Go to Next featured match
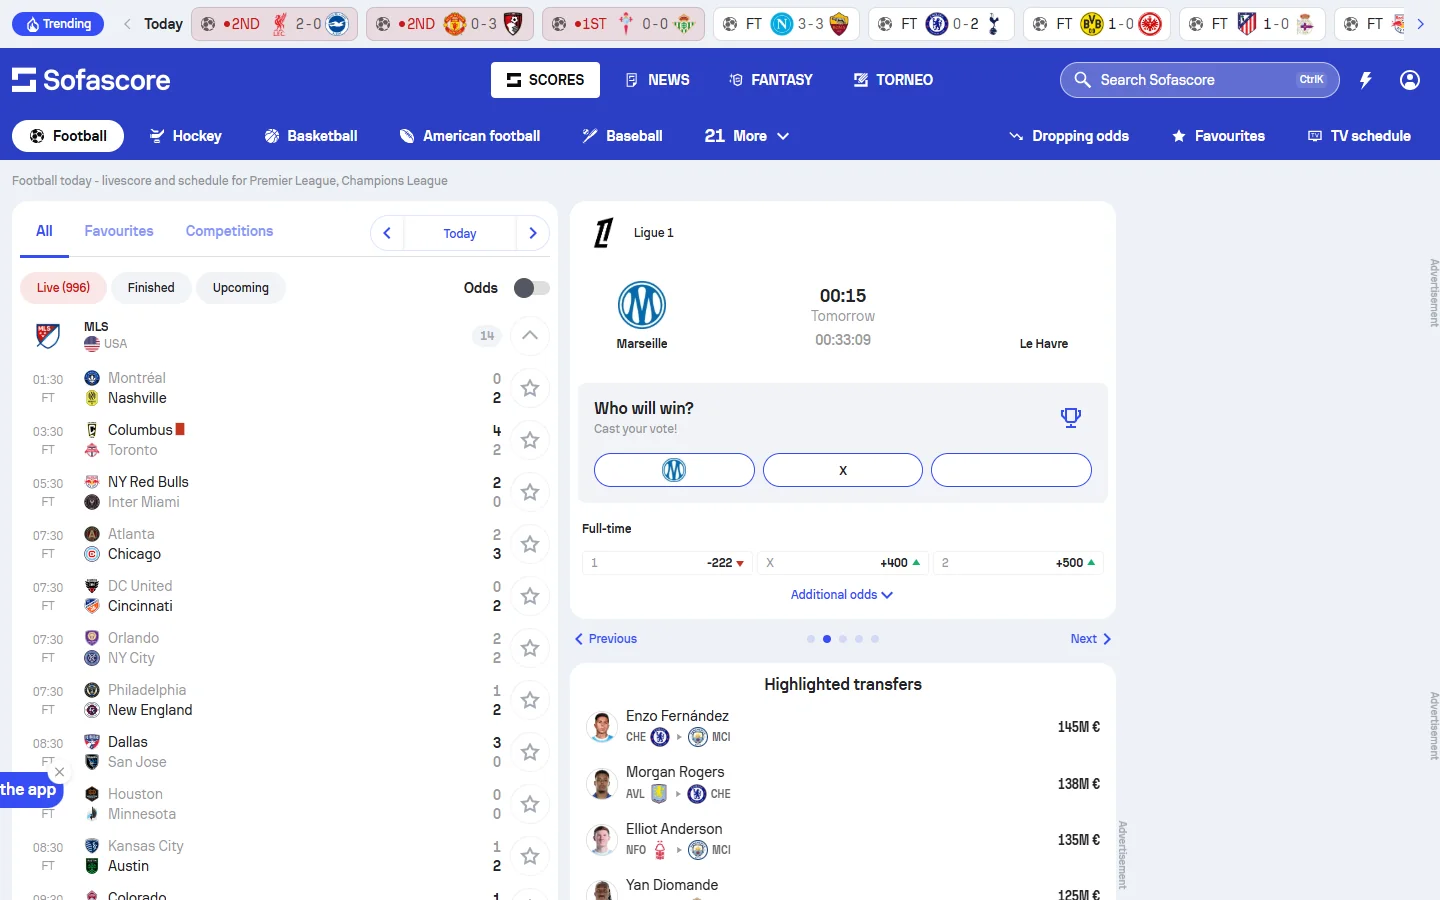Image resolution: width=1440 pixels, height=900 pixels. pyautogui.click(x=1091, y=639)
